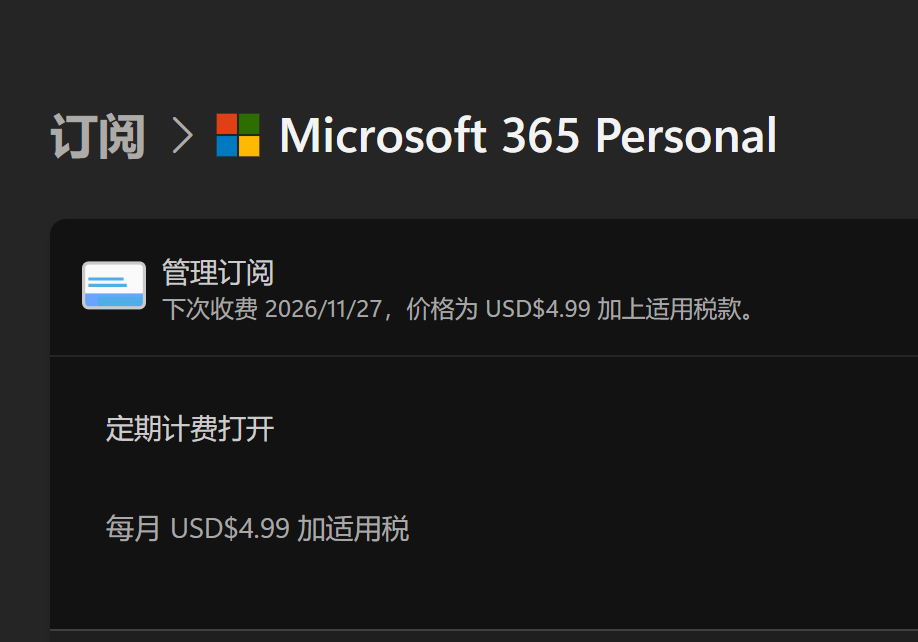Viewport: 918px width, 642px height.
Task: Click the Microsoft four-color logo
Action: (x=238, y=135)
